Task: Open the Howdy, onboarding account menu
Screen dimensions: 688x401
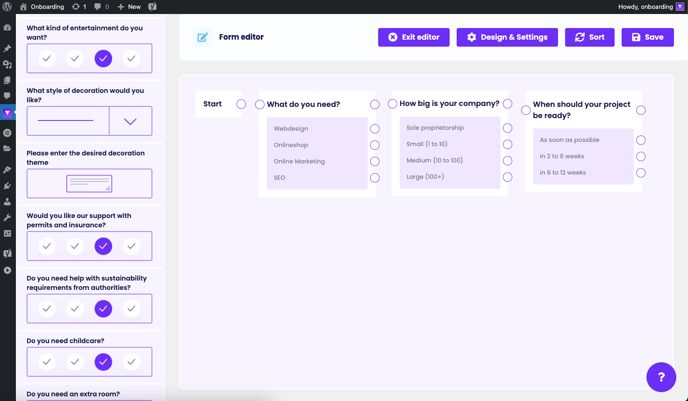Action: click(x=645, y=7)
